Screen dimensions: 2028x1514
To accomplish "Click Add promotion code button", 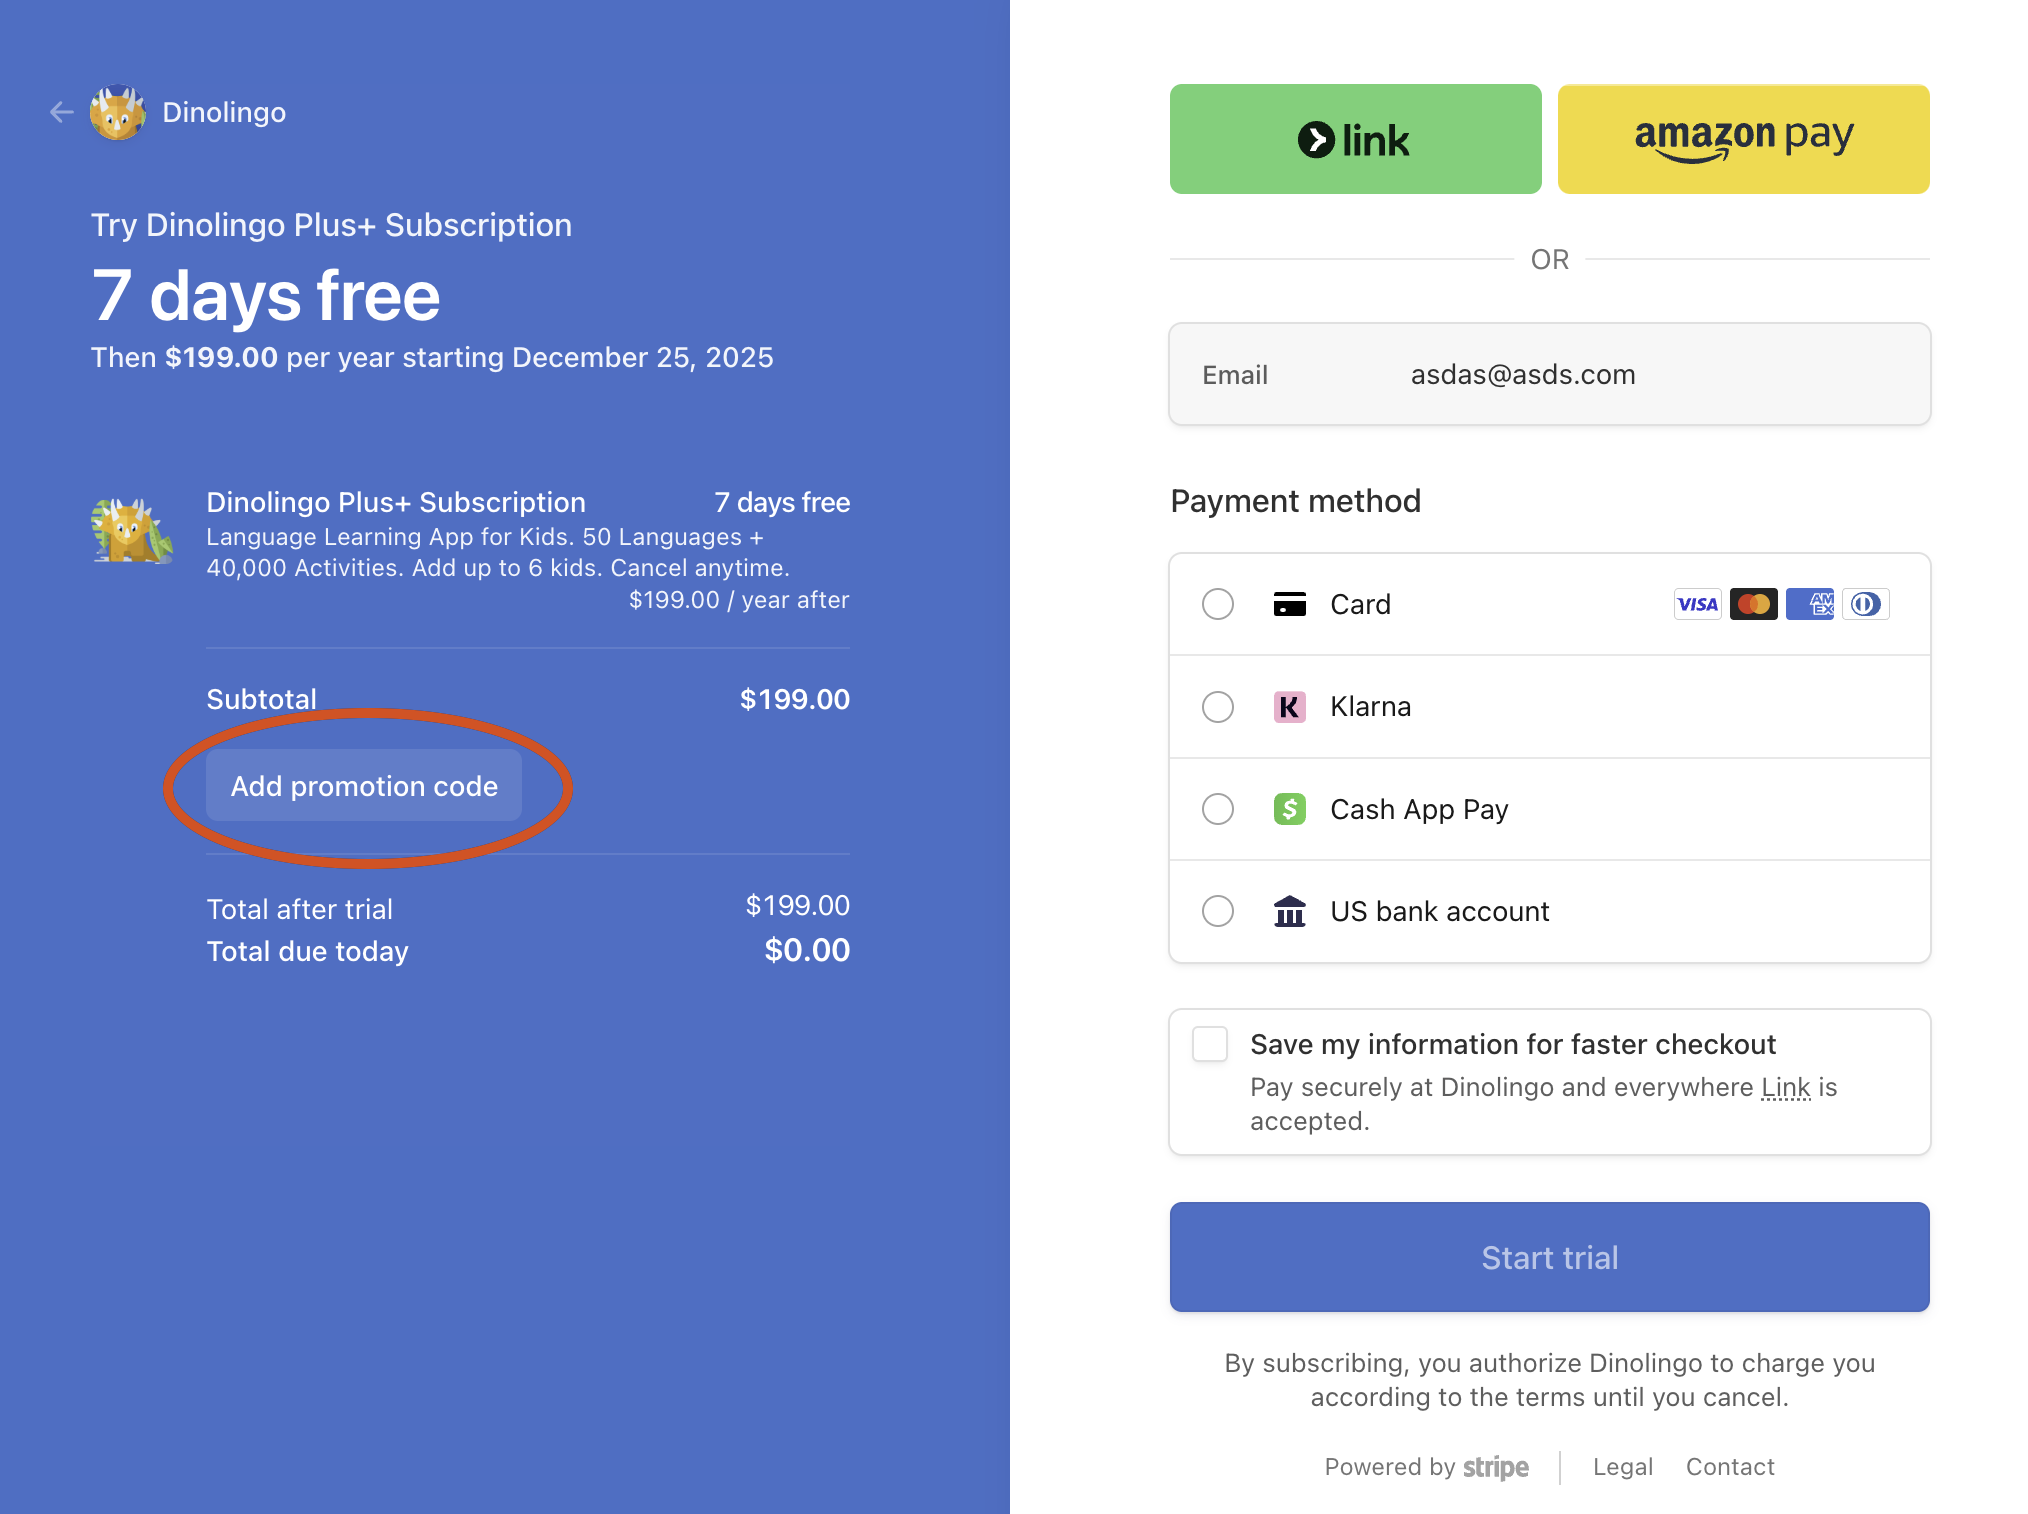I will click(364, 786).
